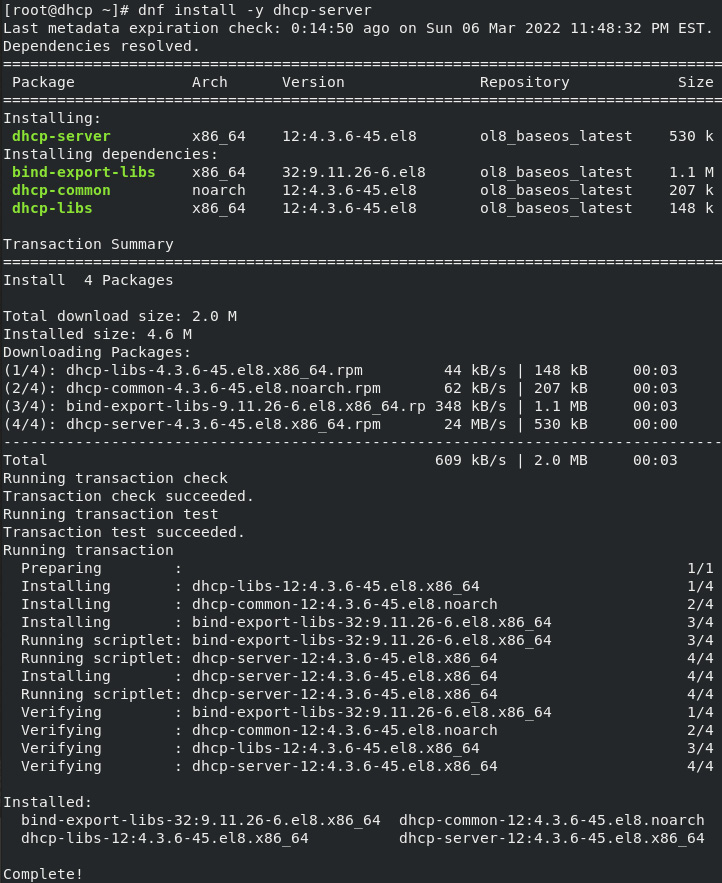Viewport: 722px width, 883px height.
Task: Click the green dhcp-server package name
Action: (x=61, y=136)
